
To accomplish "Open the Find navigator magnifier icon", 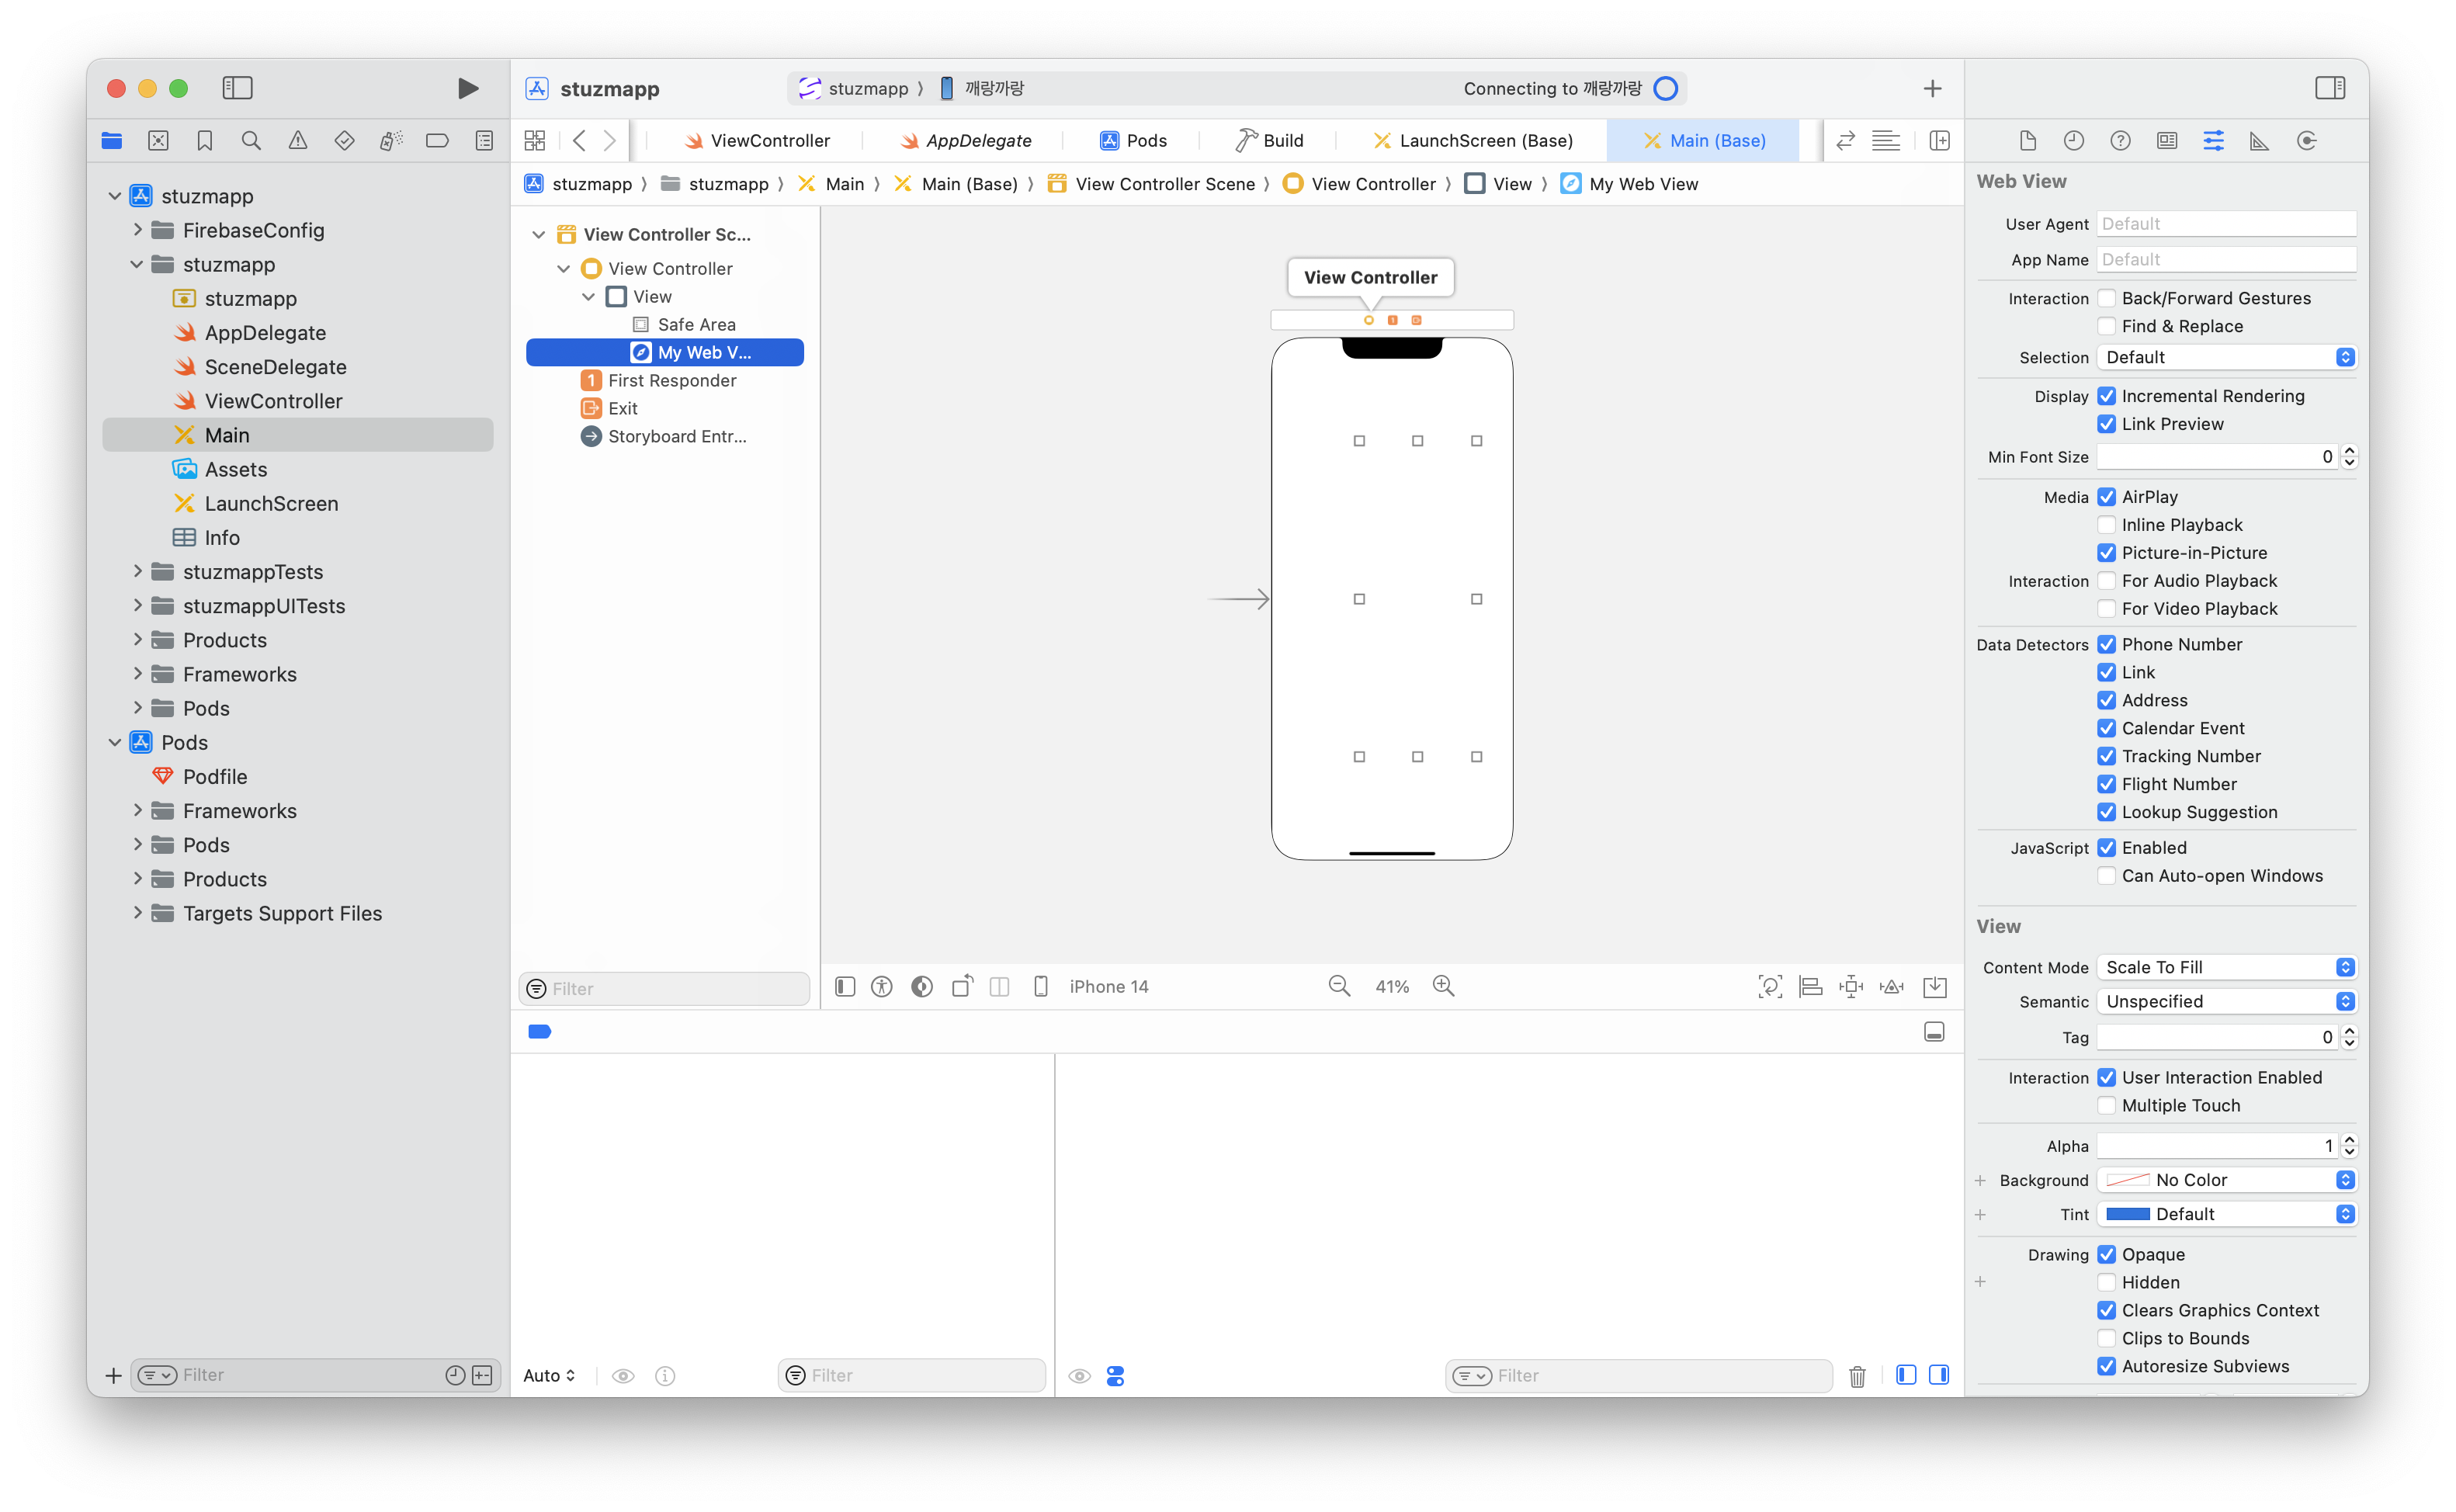I will [251, 141].
